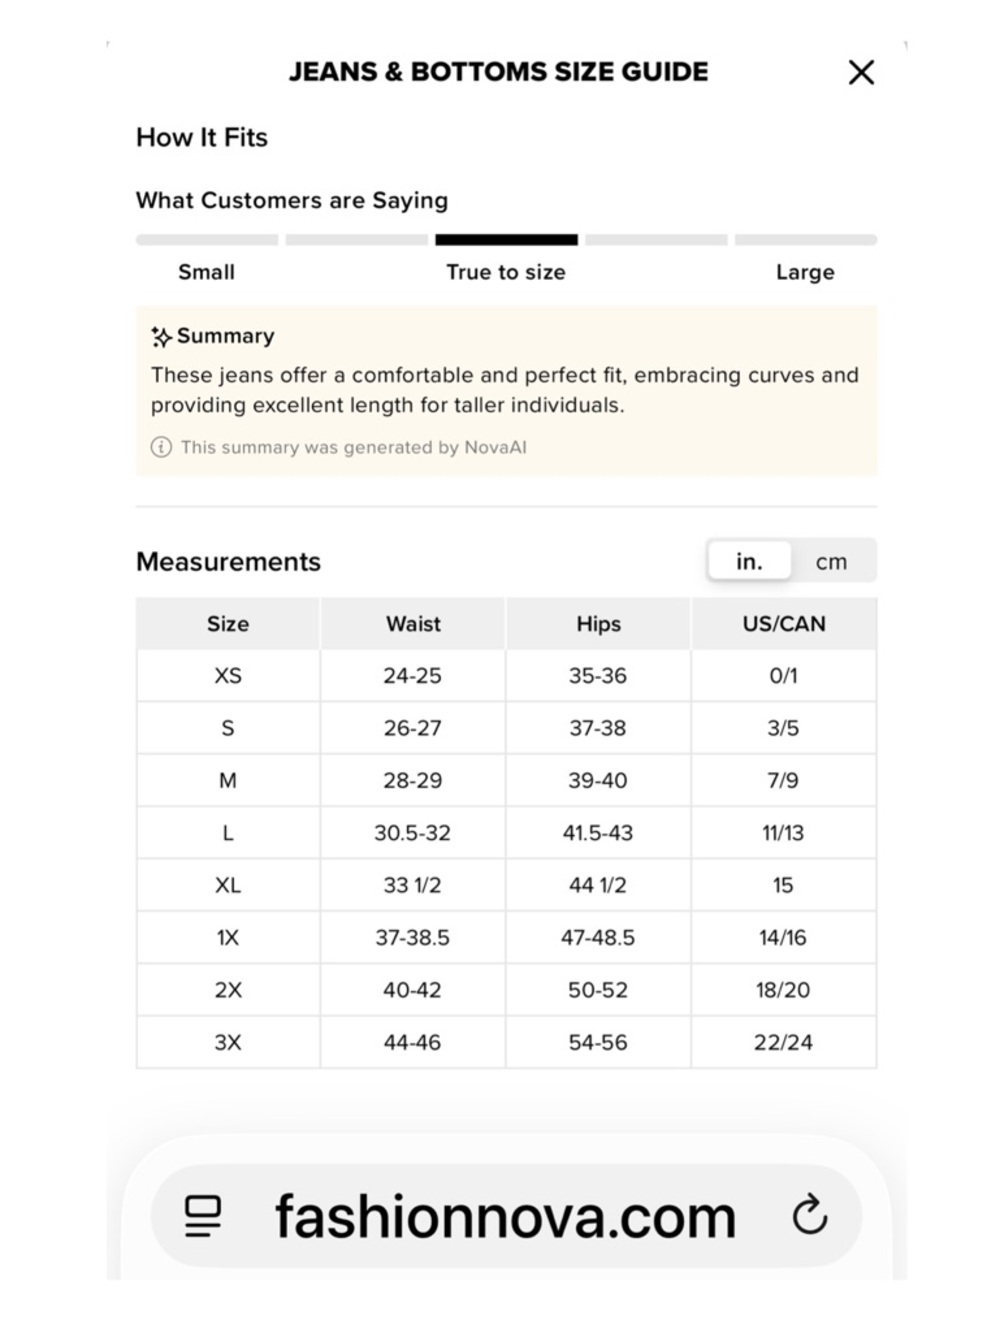The height and width of the screenshot is (1333, 1000).
Task: Click the browser reload icon
Action: click(809, 1215)
